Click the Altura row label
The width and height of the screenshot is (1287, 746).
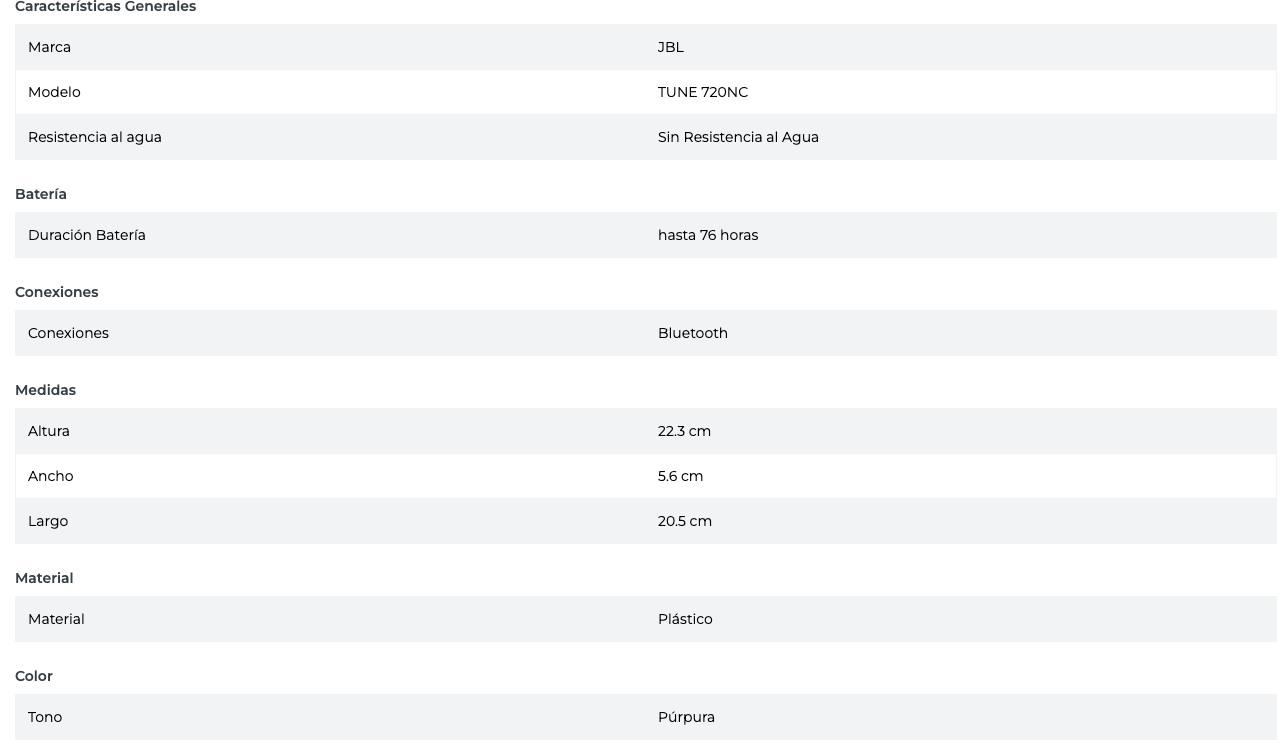49,431
